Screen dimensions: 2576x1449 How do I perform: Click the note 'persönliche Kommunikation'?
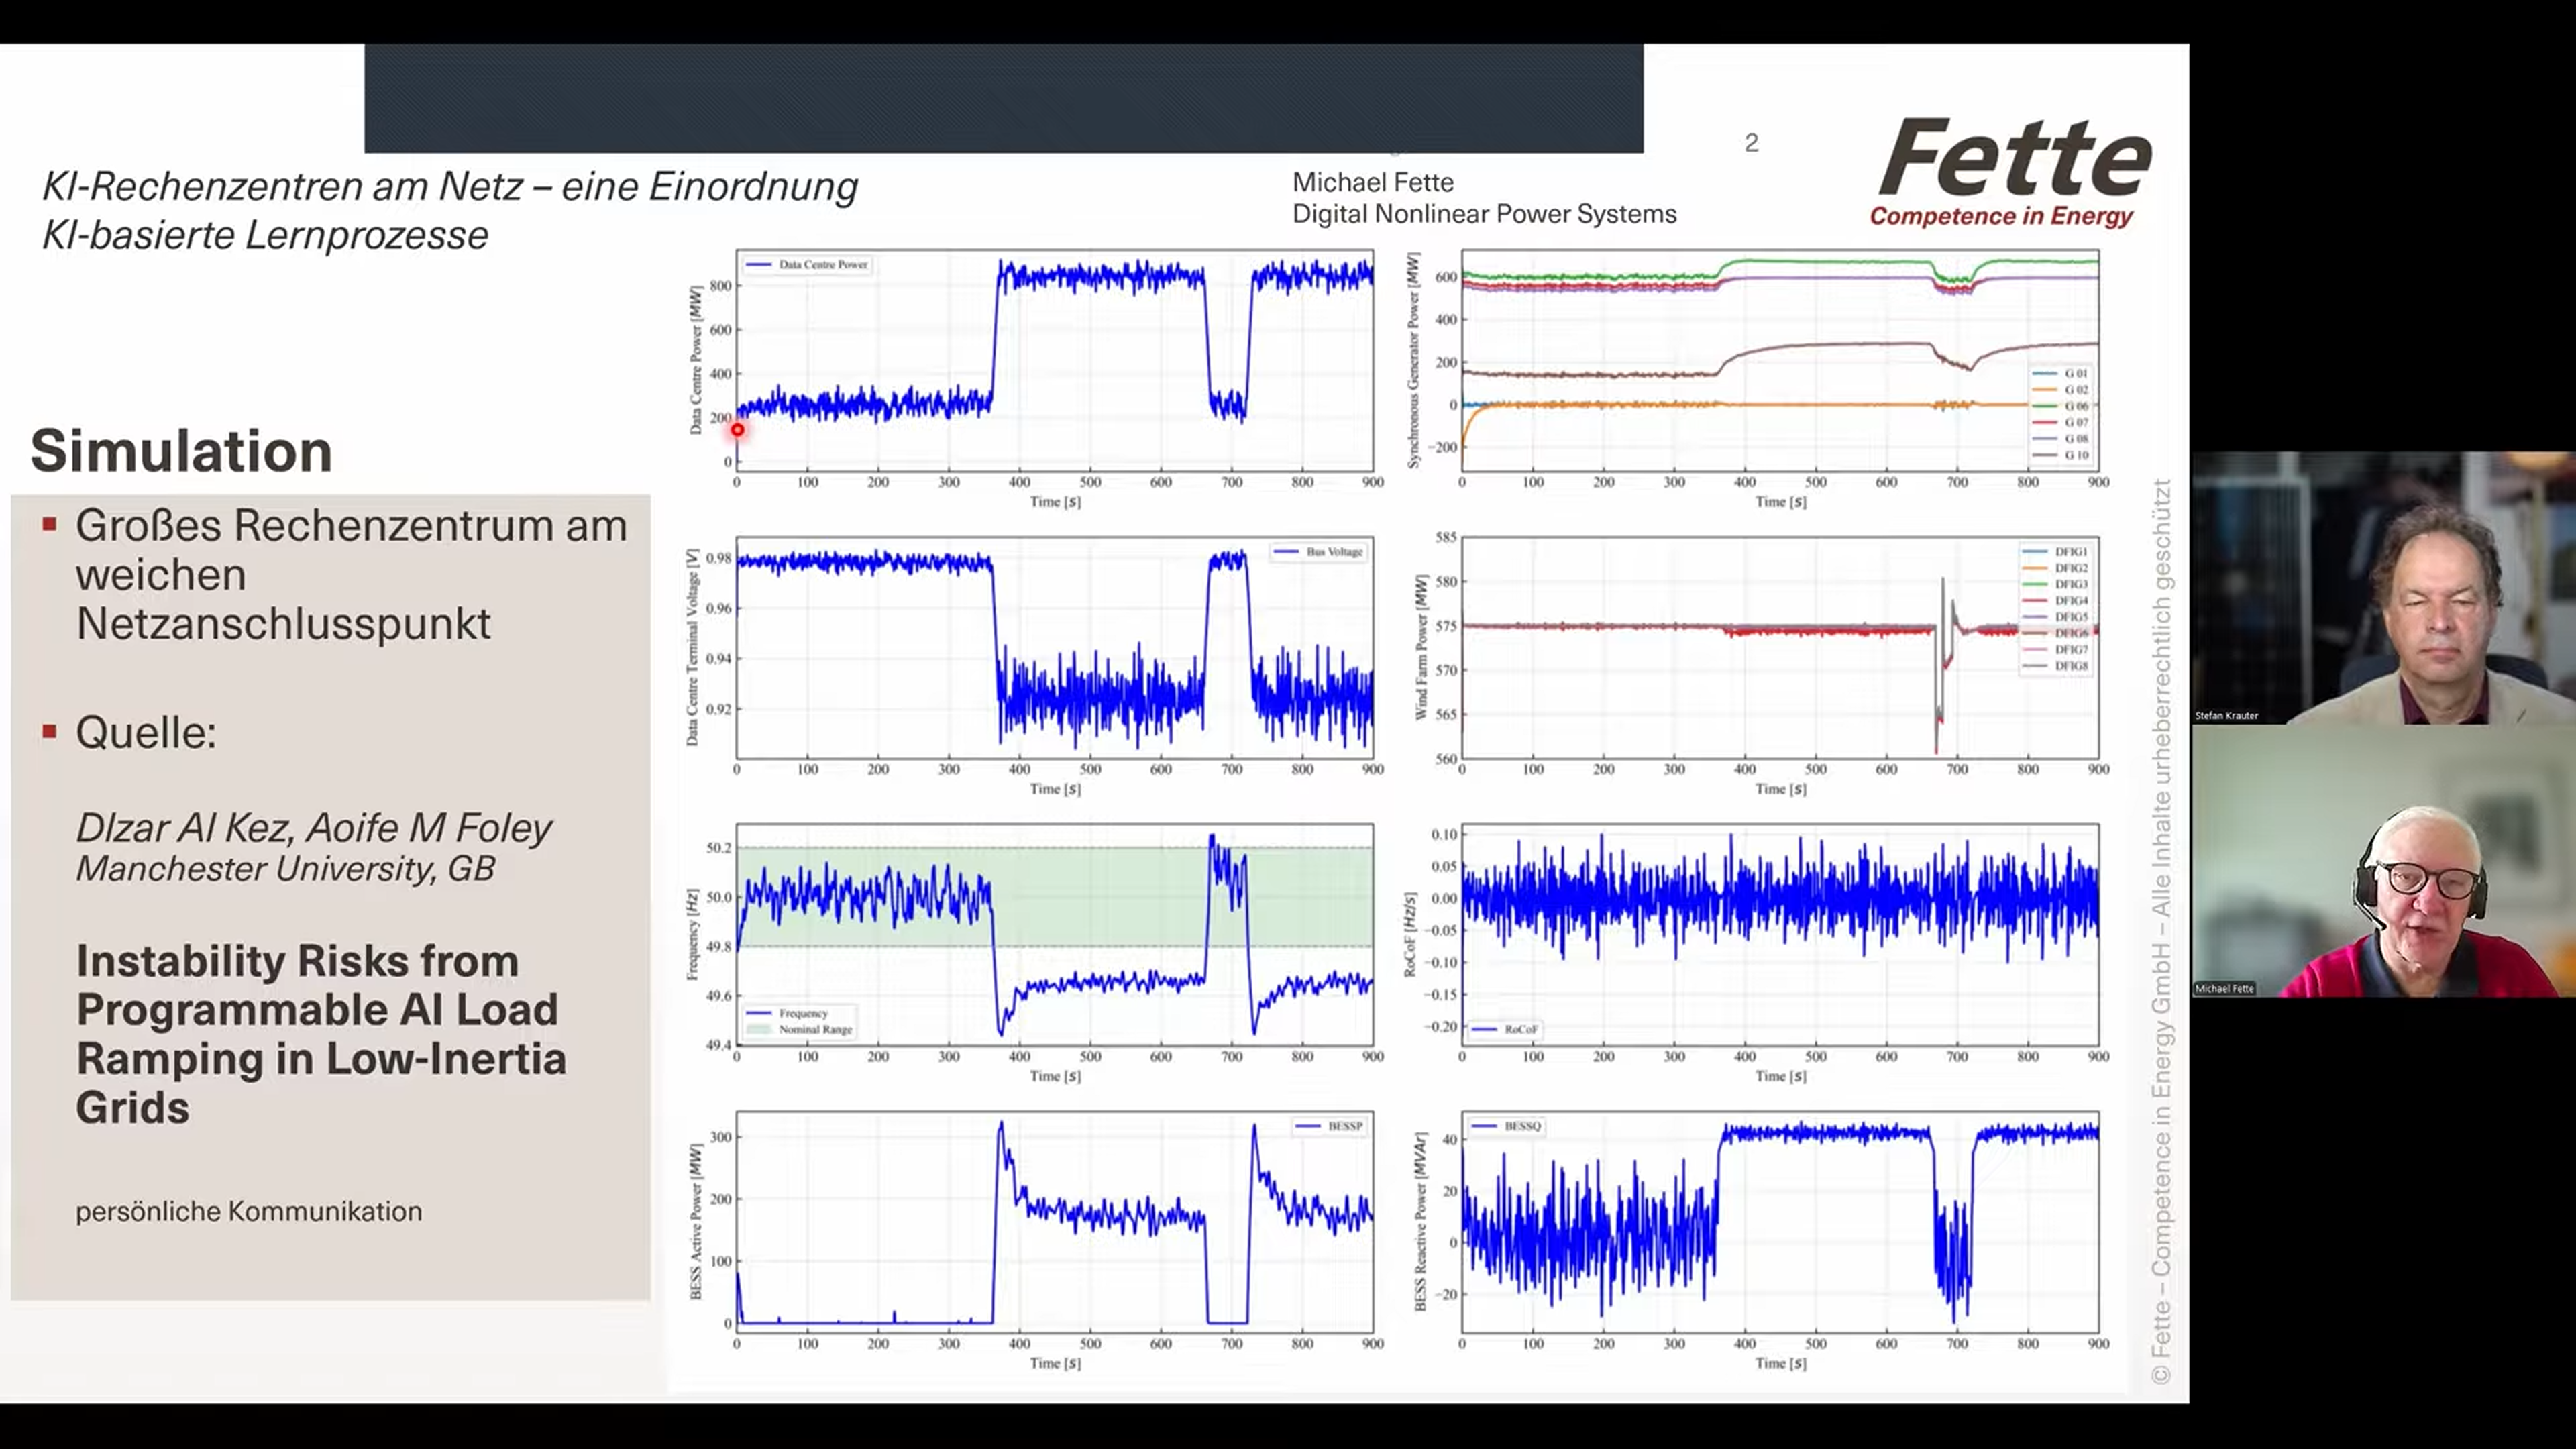tap(249, 1211)
